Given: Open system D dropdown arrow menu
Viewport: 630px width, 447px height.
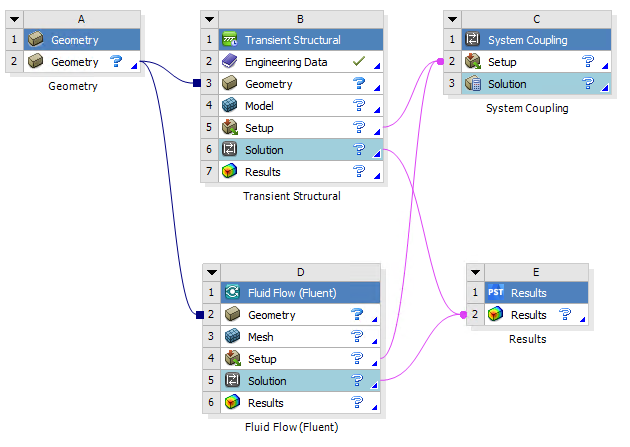Looking at the screenshot, I should [x=212, y=272].
